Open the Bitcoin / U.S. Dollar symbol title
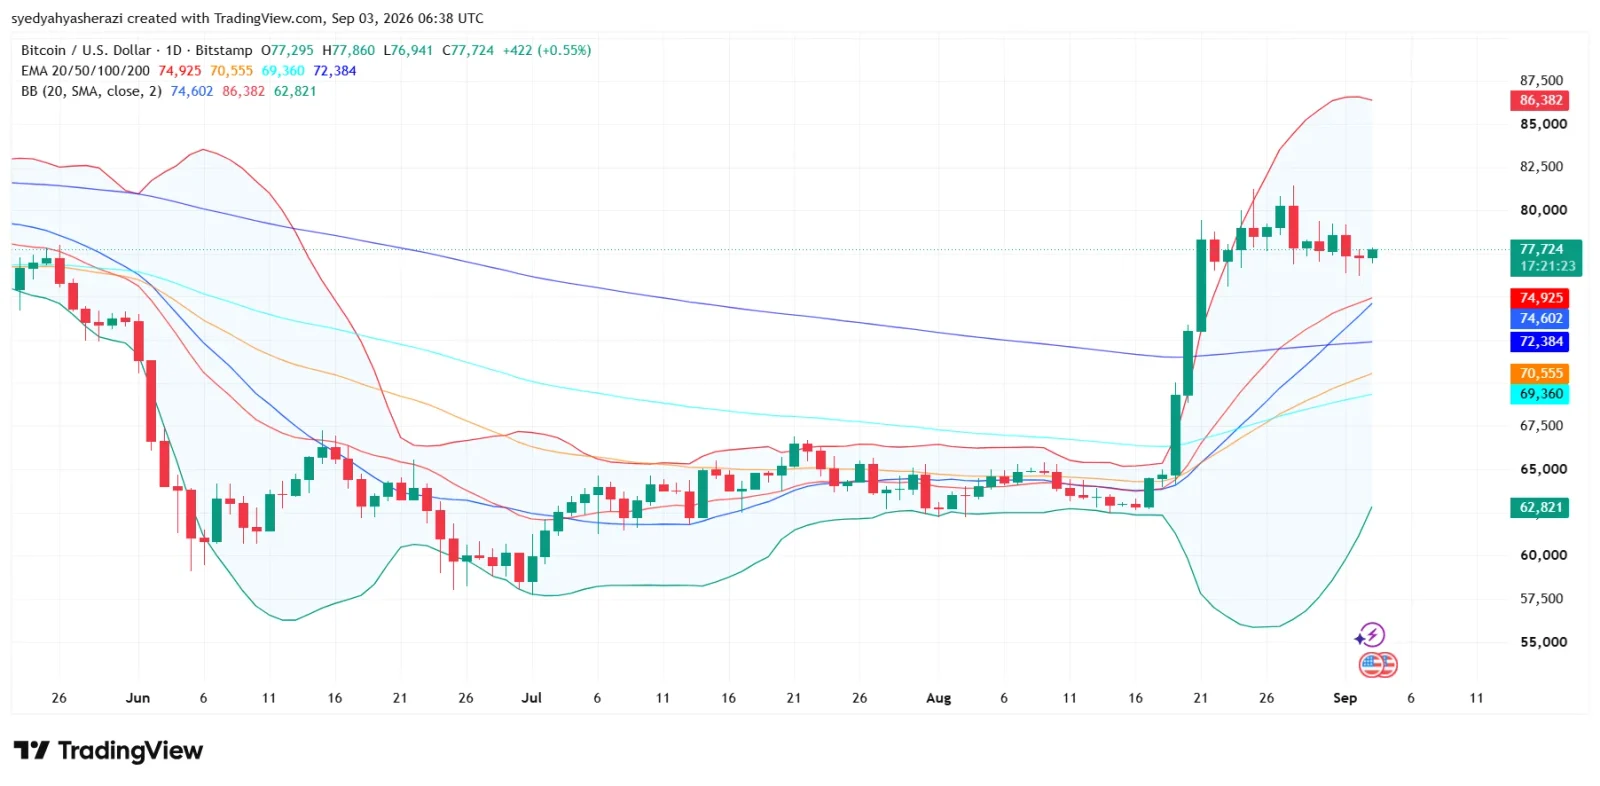1600x786 pixels. click(x=86, y=50)
